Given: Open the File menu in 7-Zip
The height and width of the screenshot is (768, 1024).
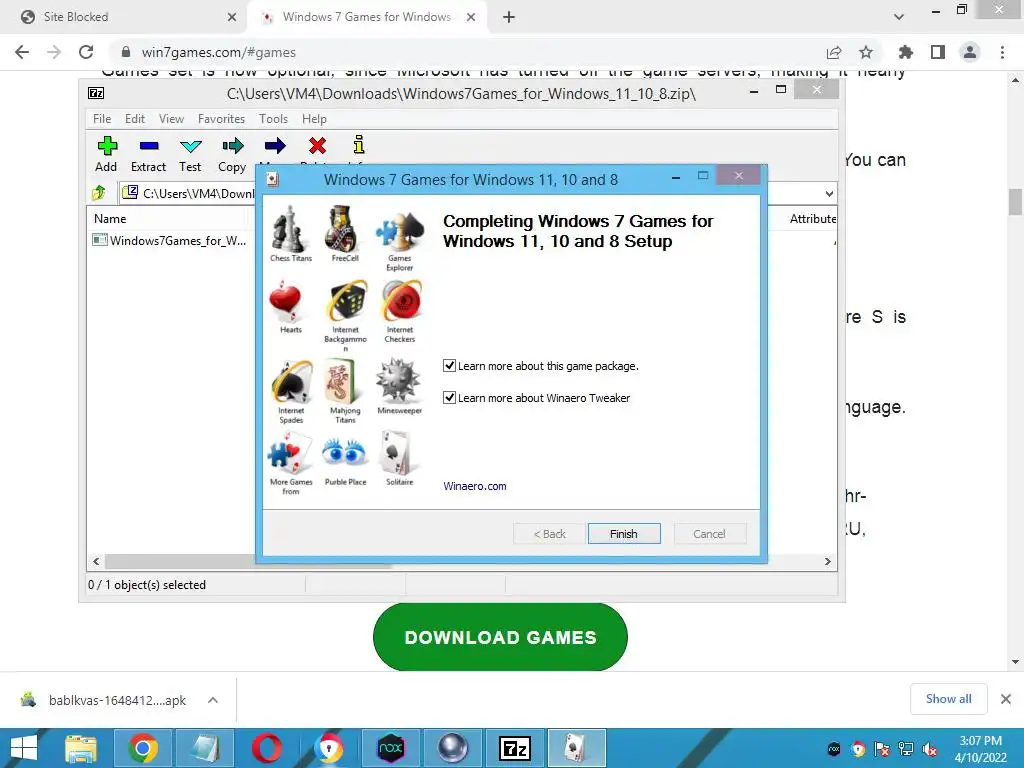Looking at the screenshot, I should [102, 119].
